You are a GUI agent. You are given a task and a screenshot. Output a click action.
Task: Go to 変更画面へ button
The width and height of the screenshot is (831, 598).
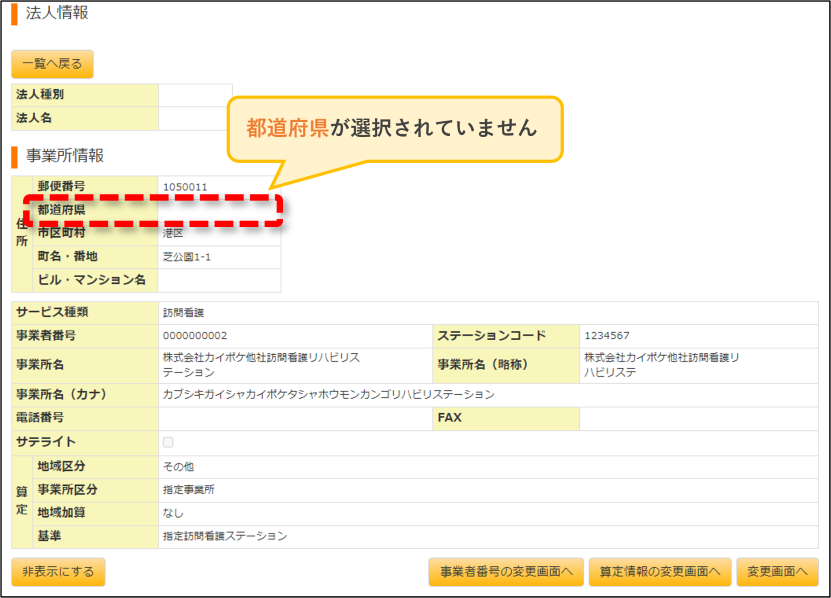(777, 571)
